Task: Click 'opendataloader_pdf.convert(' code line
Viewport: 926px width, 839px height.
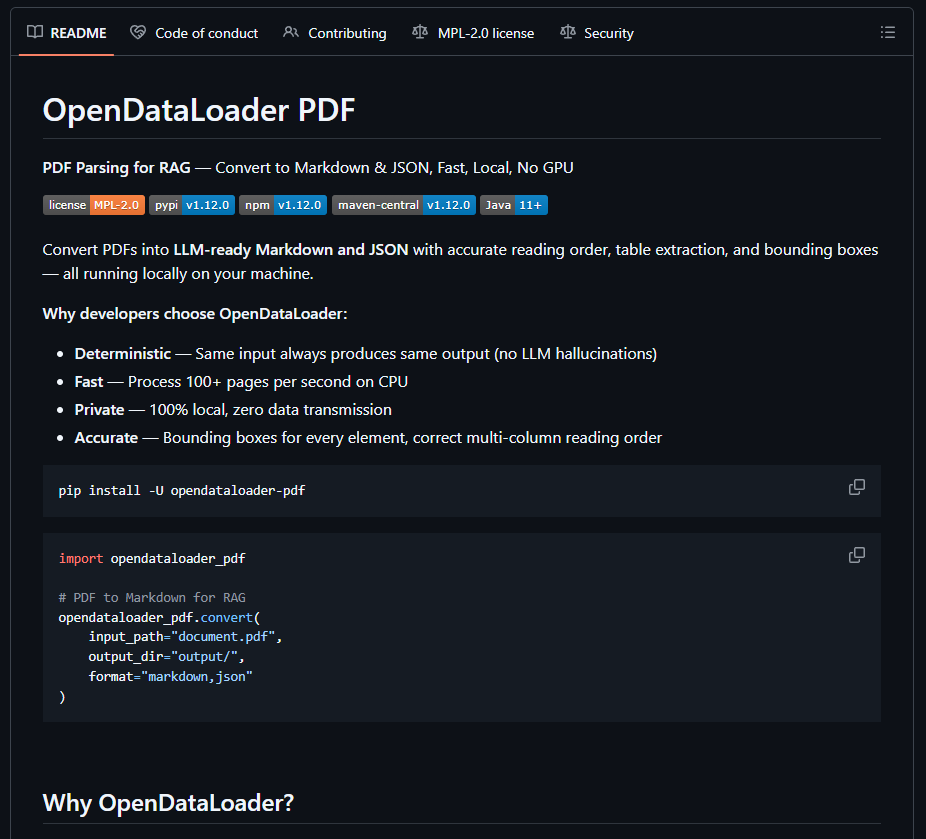Action: tap(159, 618)
